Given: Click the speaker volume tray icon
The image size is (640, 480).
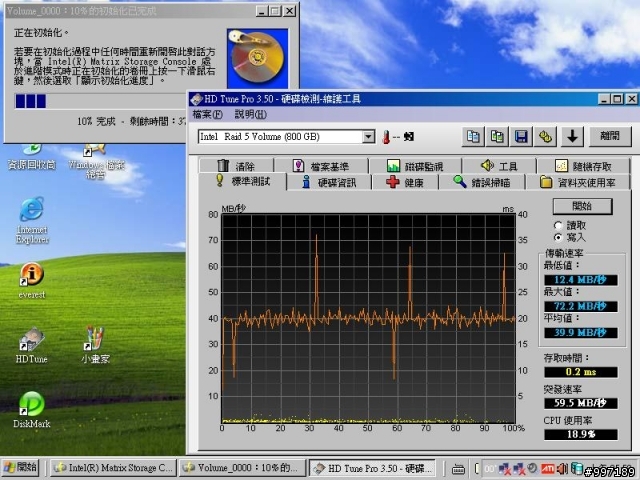Looking at the screenshot, I should coord(562,468).
